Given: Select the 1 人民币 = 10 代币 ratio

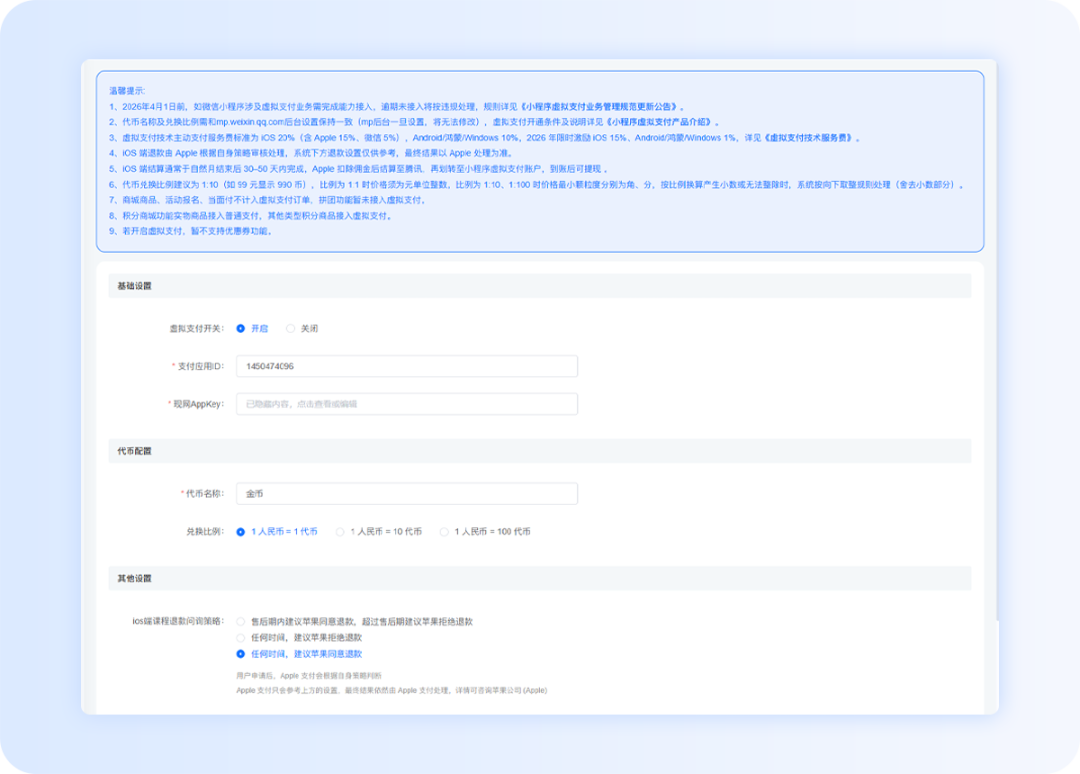Looking at the screenshot, I should tap(340, 532).
